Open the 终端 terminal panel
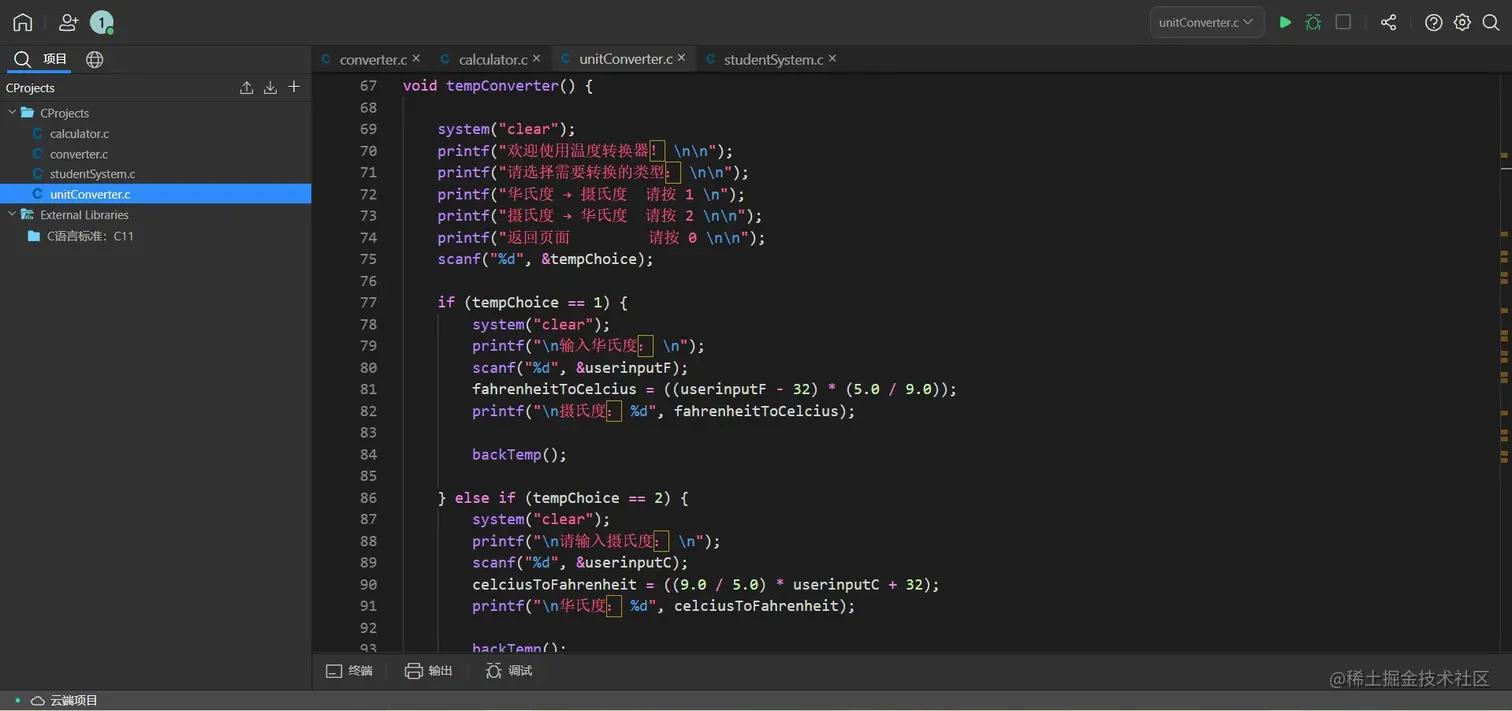This screenshot has width=1512, height=711. pos(349,671)
